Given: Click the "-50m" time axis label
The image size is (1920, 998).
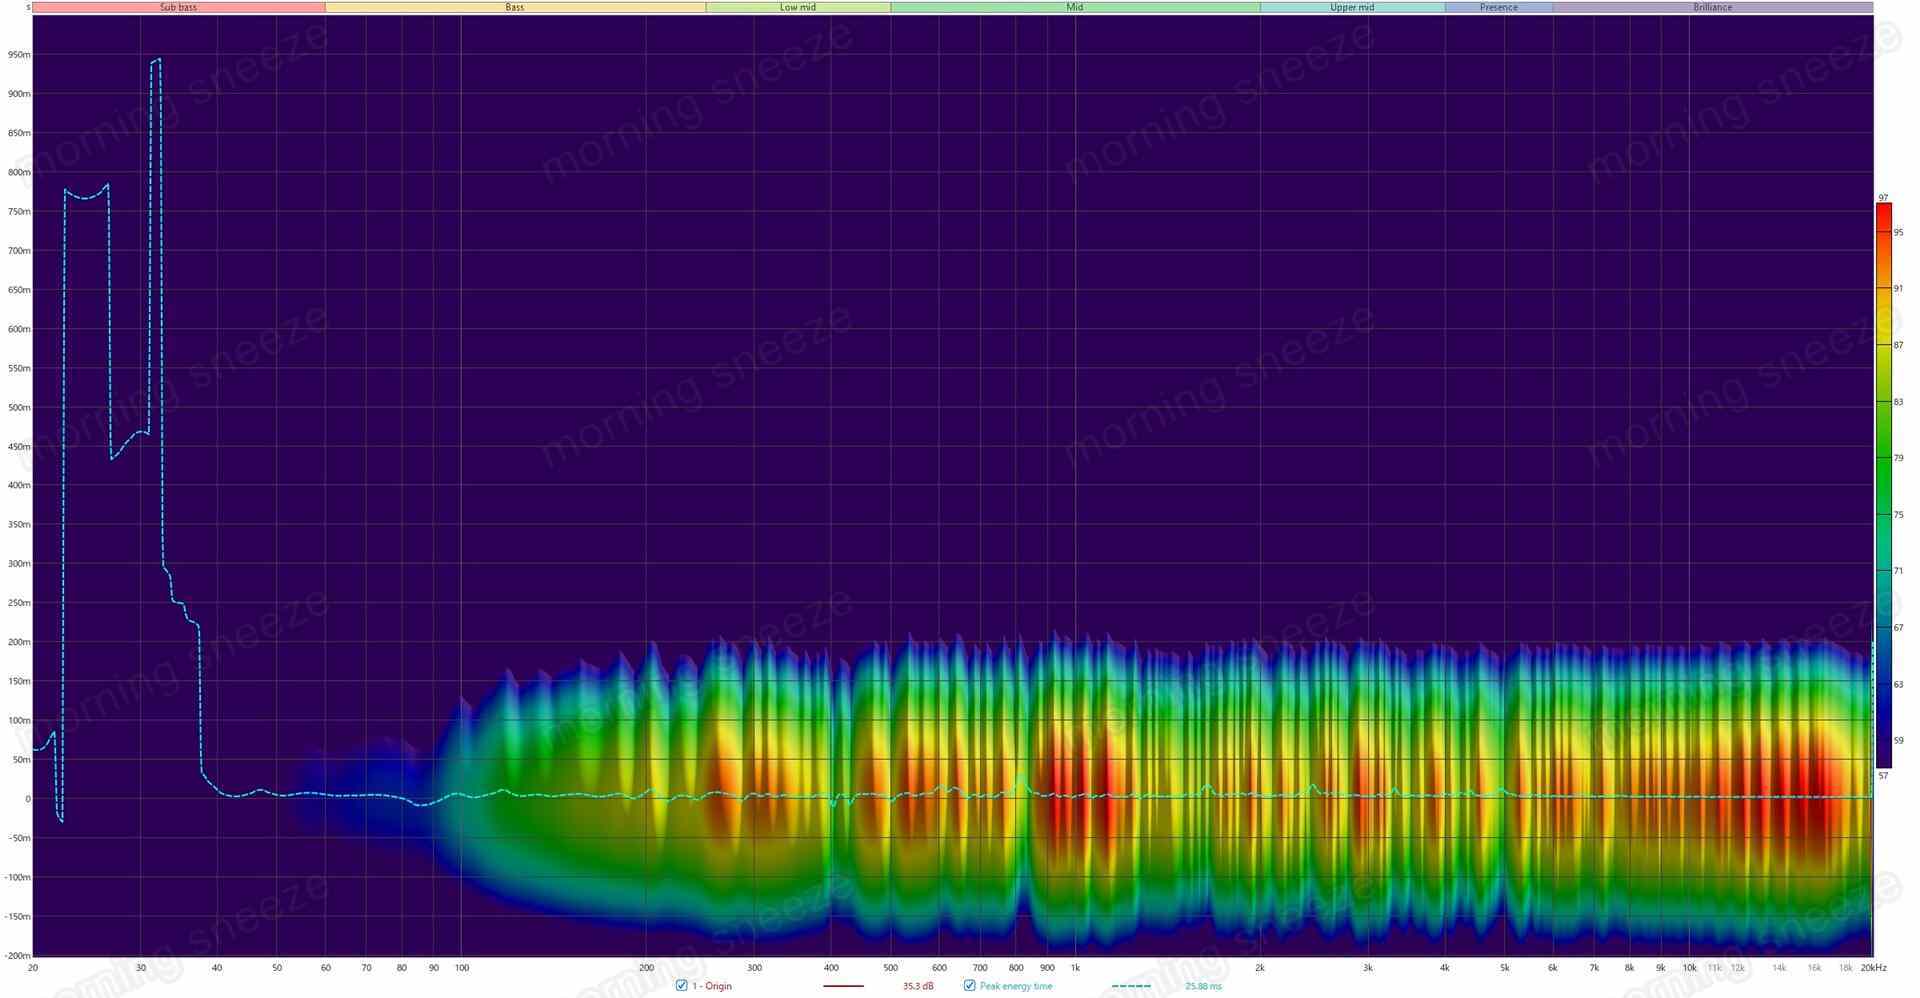Looking at the screenshot, I should pos(19,838).
